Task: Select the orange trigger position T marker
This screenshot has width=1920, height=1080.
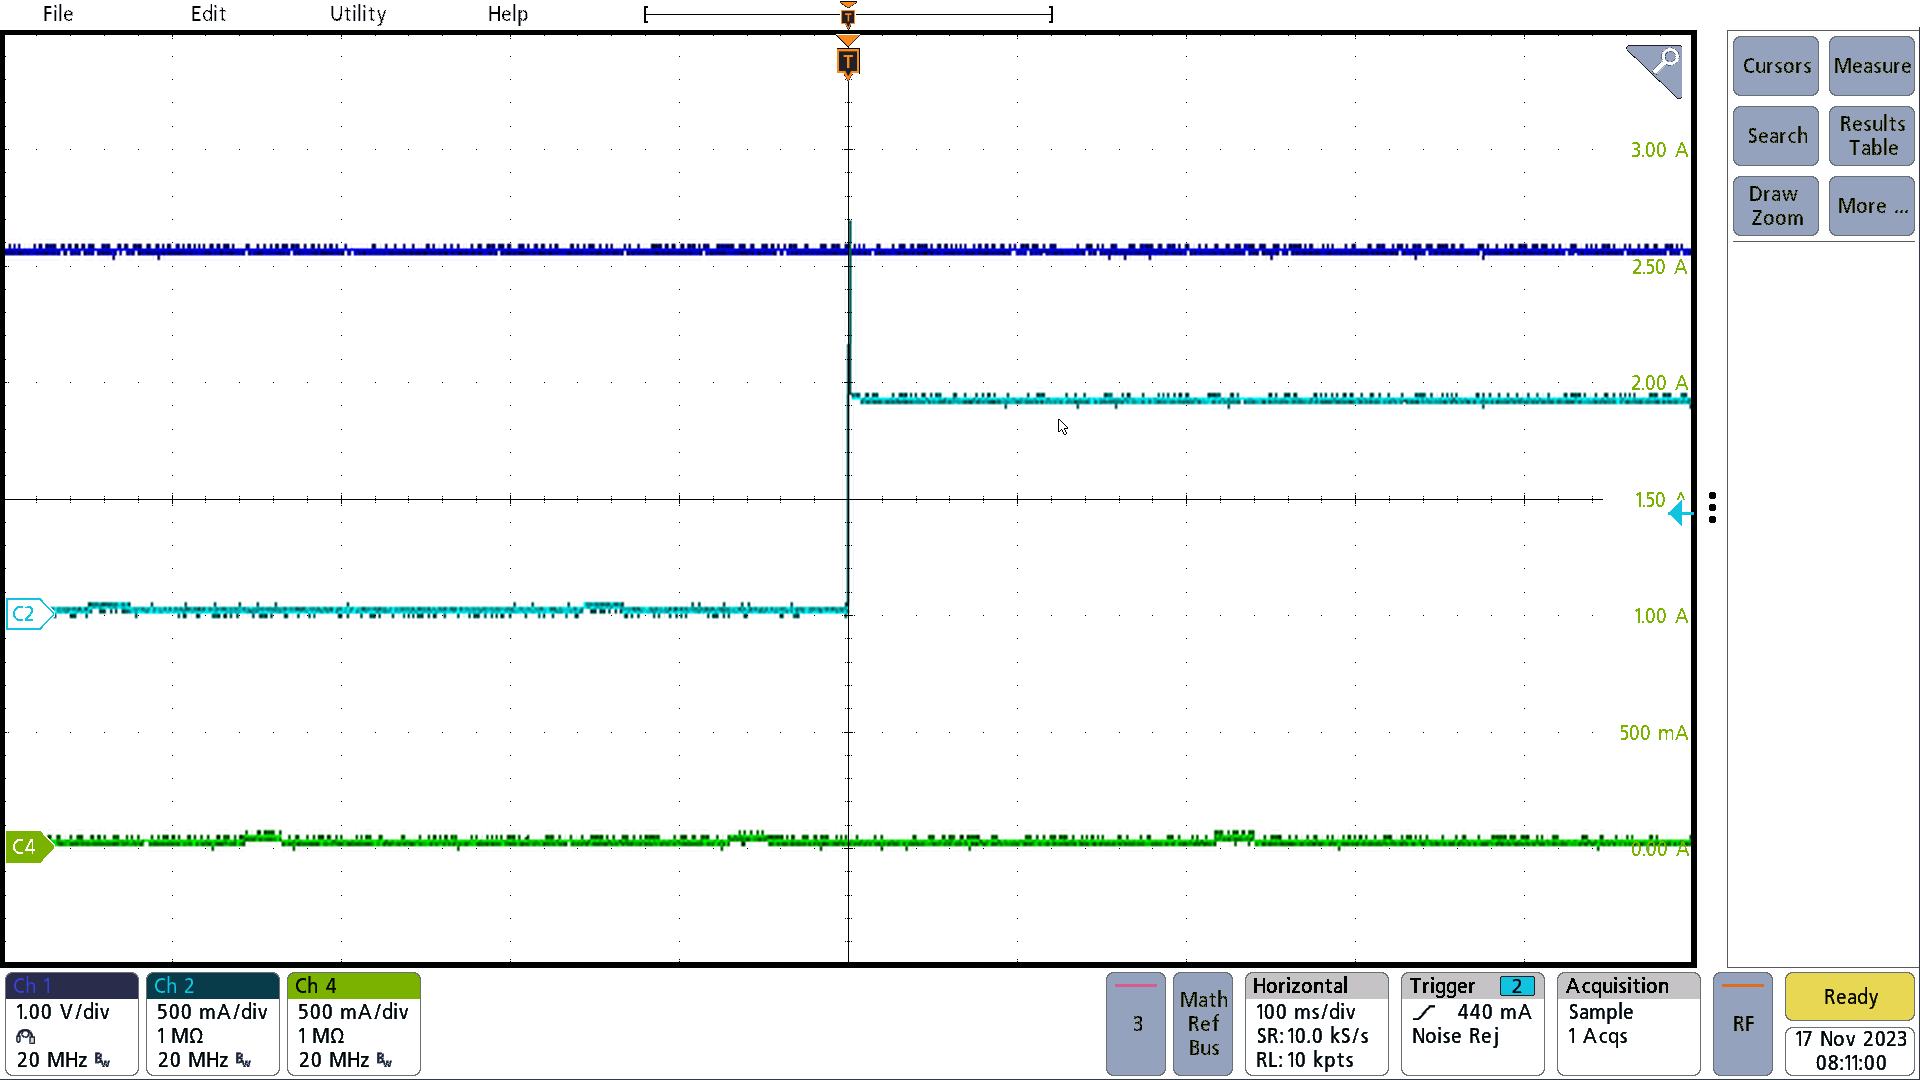Action: [x=848, y=62]
